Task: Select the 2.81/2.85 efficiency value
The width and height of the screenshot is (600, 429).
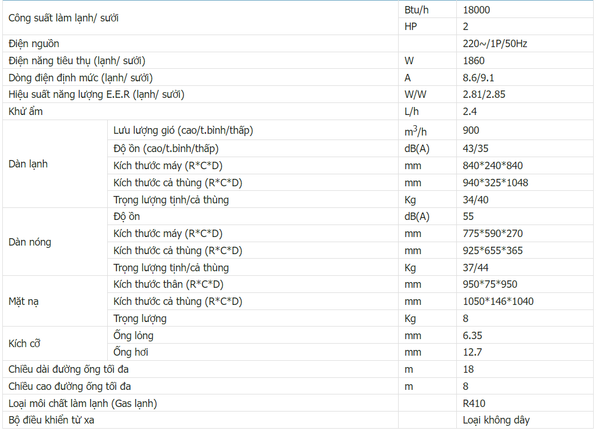Action: click(481, 94)
